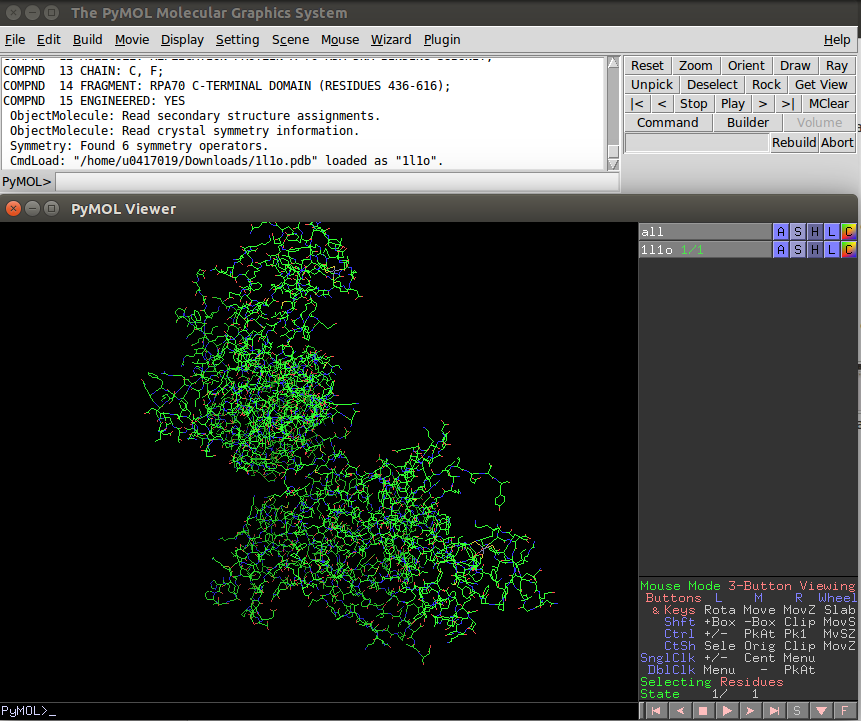Open the Scene menu
This screenshot has height=721, width=861.
tap(290, 40)
